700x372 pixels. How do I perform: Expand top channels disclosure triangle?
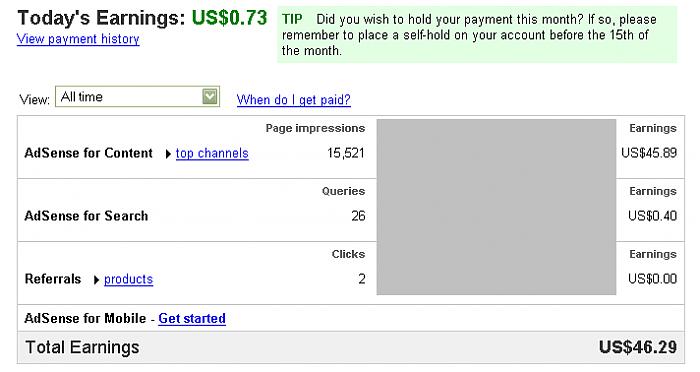click(168, 154)
